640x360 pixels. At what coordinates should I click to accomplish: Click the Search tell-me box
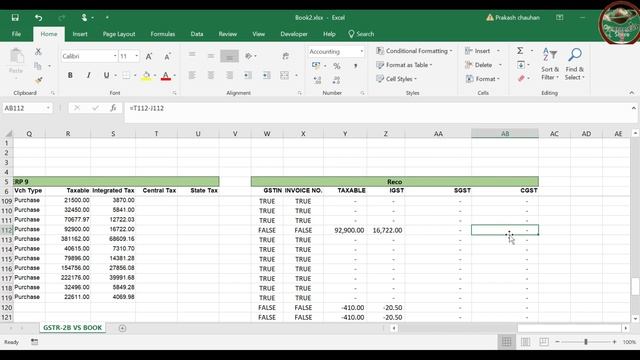[x=361, y=34]
